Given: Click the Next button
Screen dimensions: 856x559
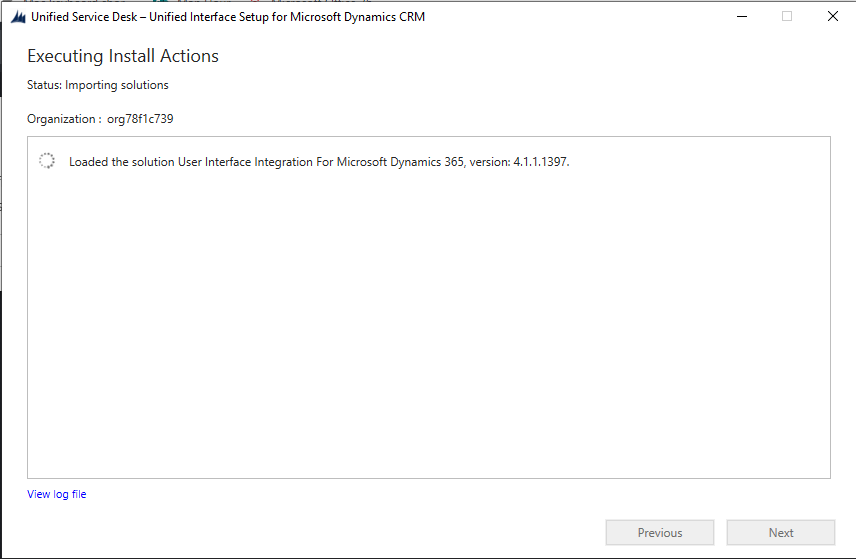Looking at the screenshot, I should tap(781, 532).
